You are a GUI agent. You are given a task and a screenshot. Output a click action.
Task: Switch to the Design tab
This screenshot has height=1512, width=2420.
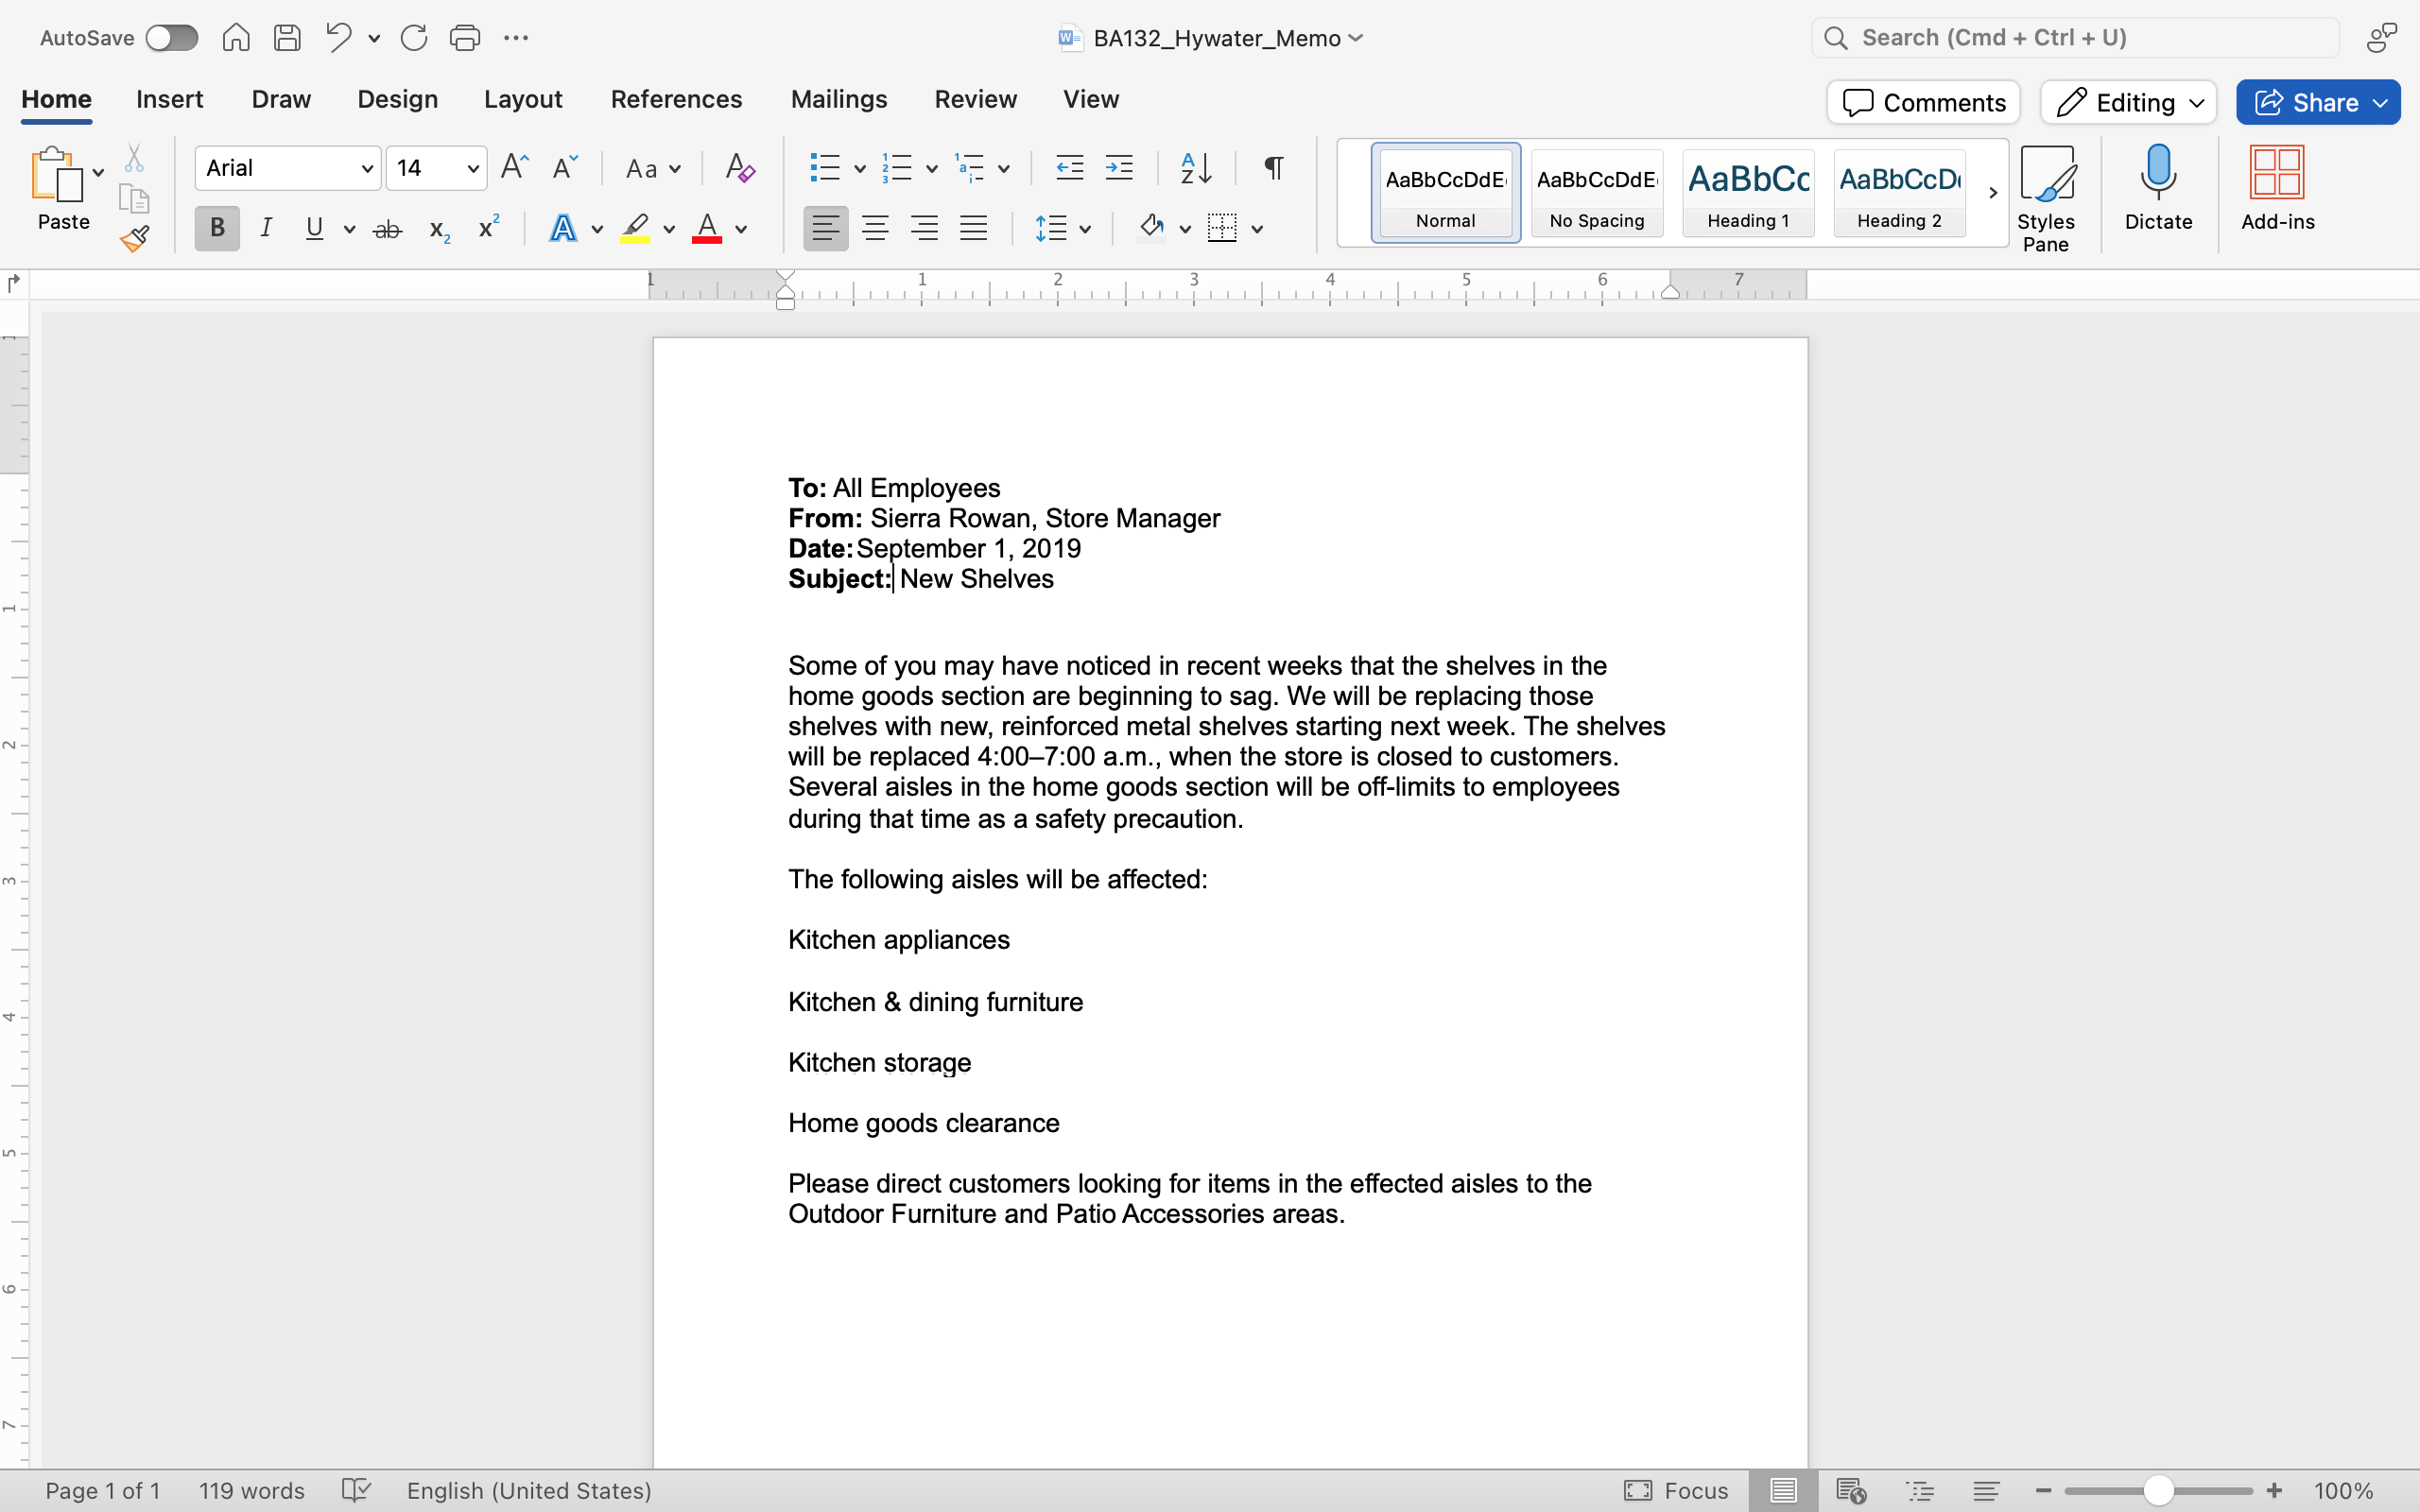[397, 99]
